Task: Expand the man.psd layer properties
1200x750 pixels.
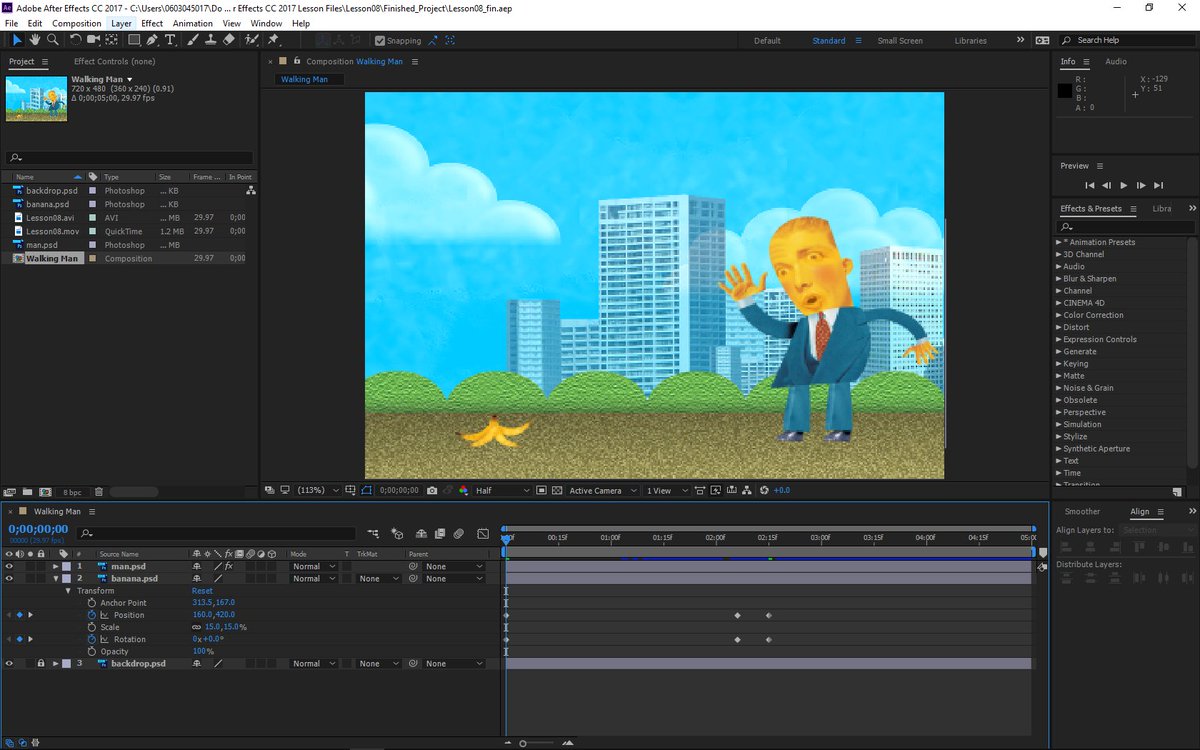Action: coord(56,566)
